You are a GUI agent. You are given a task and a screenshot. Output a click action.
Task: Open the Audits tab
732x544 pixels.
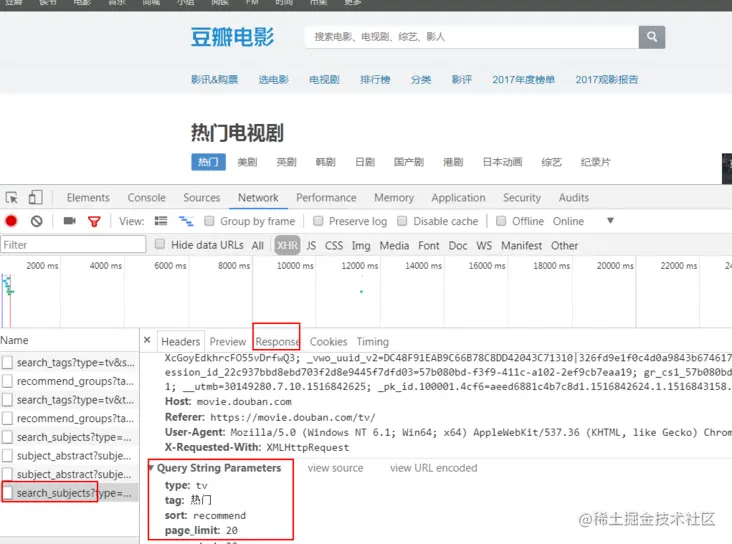pos(574,198)
